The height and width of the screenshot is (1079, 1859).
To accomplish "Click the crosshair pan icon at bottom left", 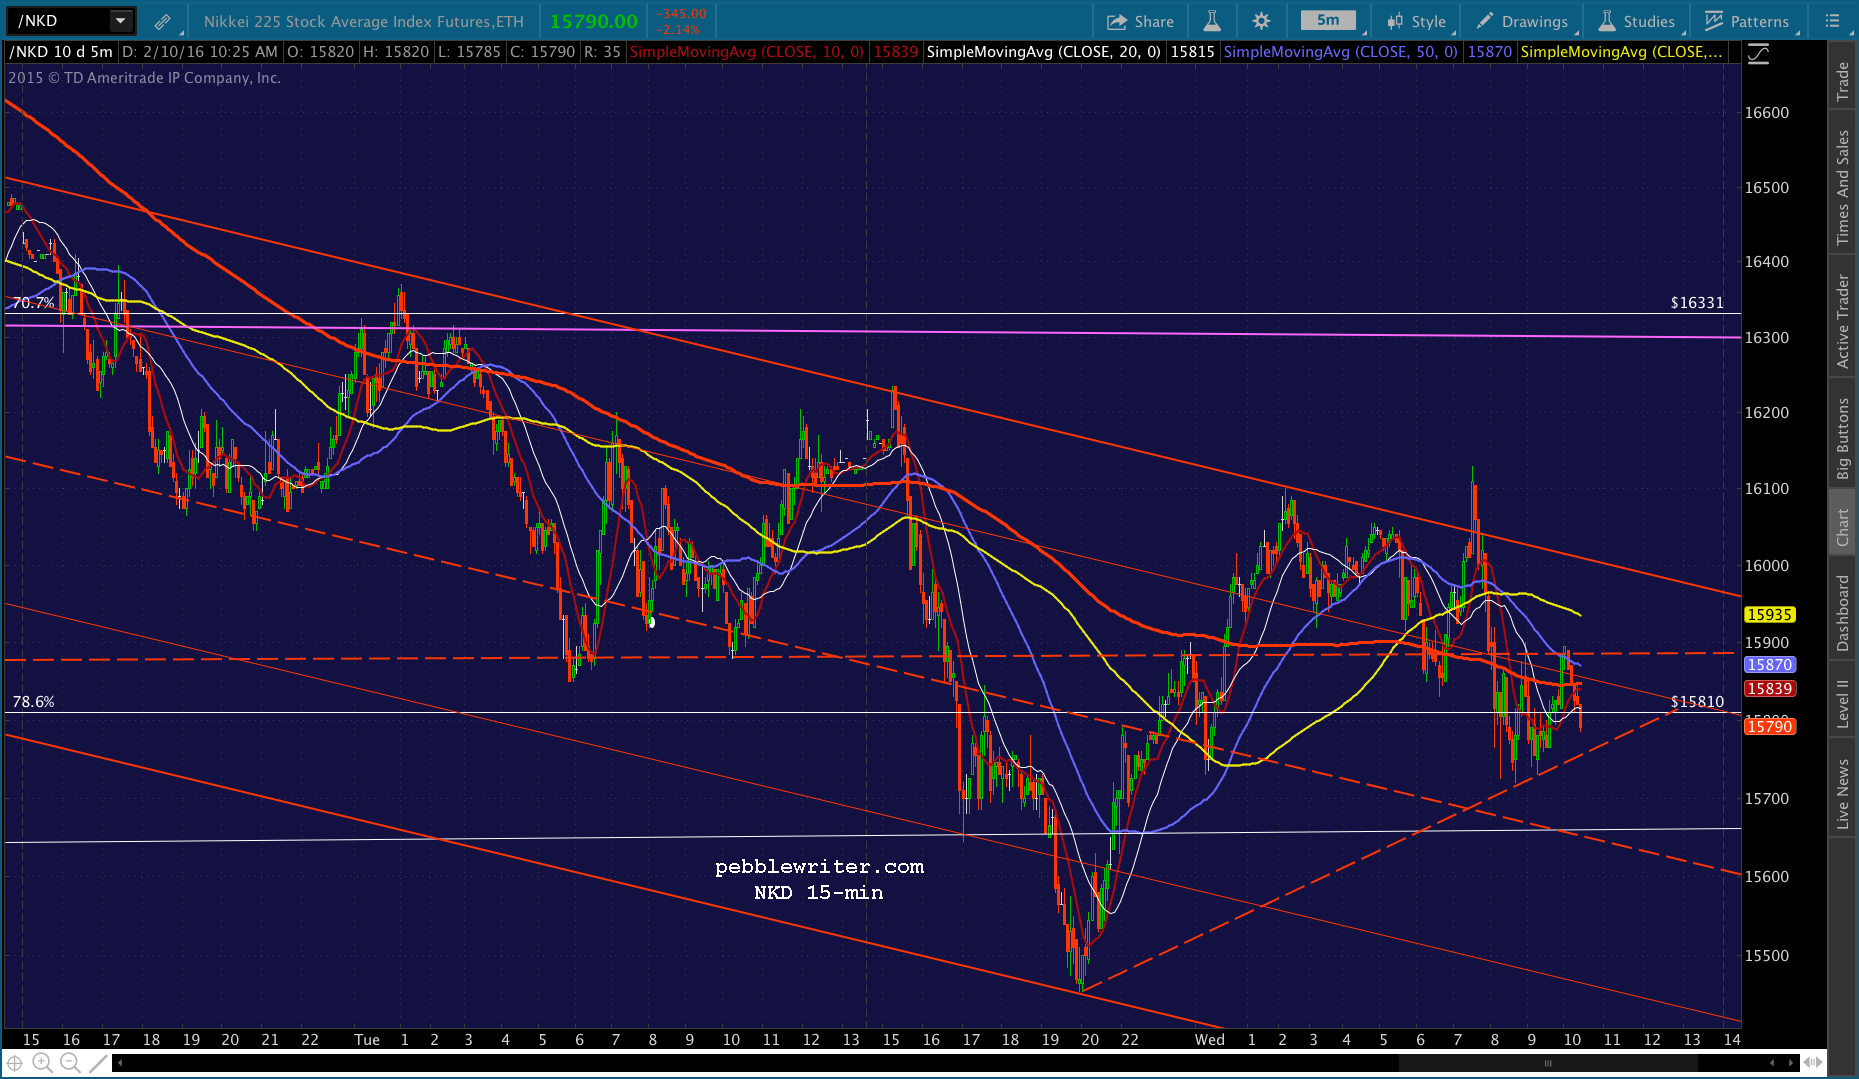I will click(15, 1063).
